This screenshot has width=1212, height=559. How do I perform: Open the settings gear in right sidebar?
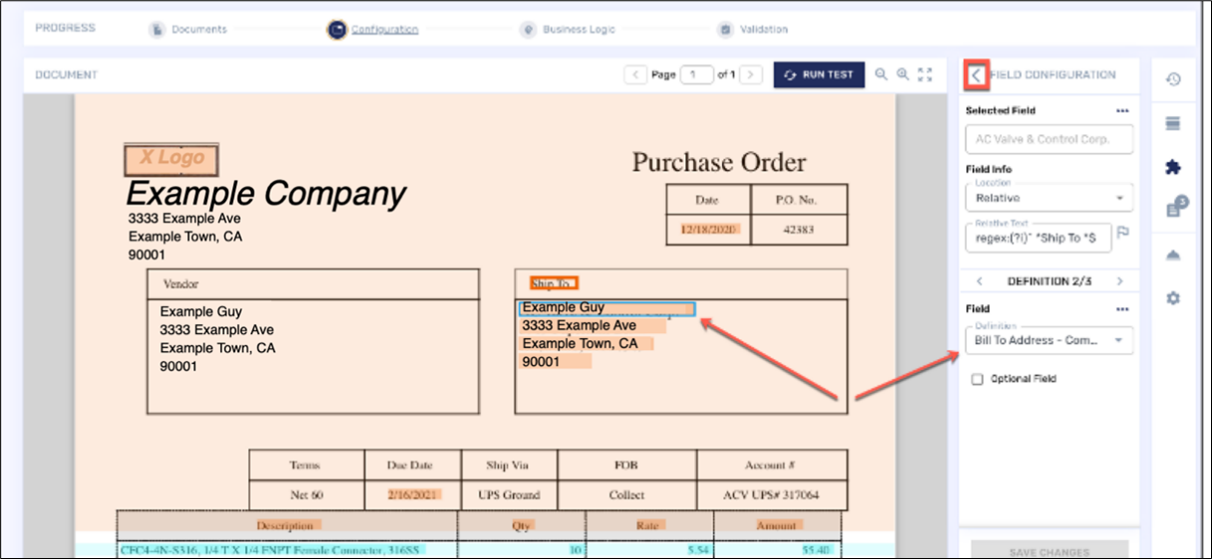click(1173, 298)
